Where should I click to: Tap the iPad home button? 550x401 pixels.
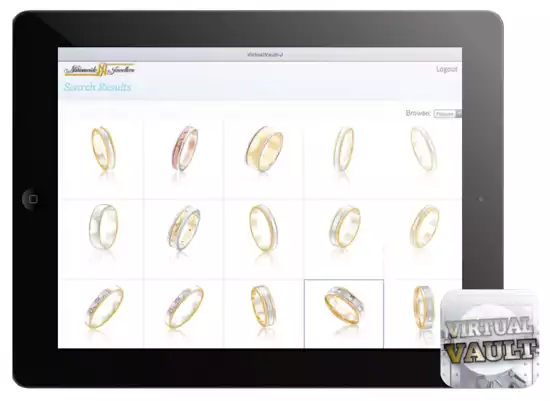click(x=33, y=199)
